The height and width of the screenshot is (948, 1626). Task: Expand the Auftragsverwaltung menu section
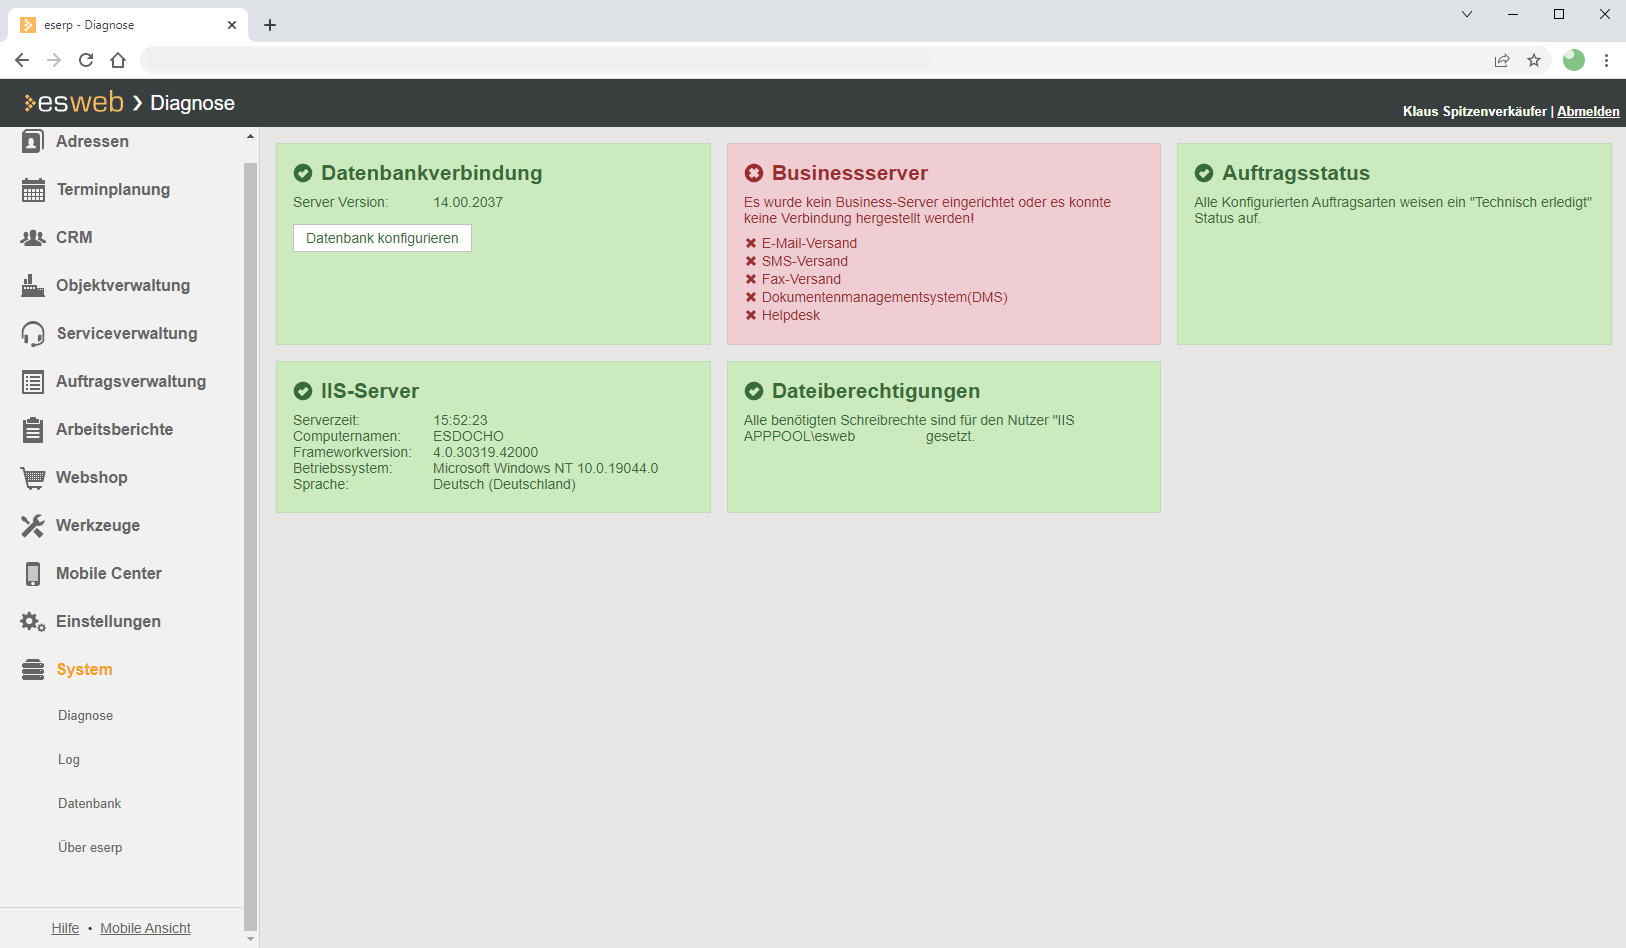point(130,382)
